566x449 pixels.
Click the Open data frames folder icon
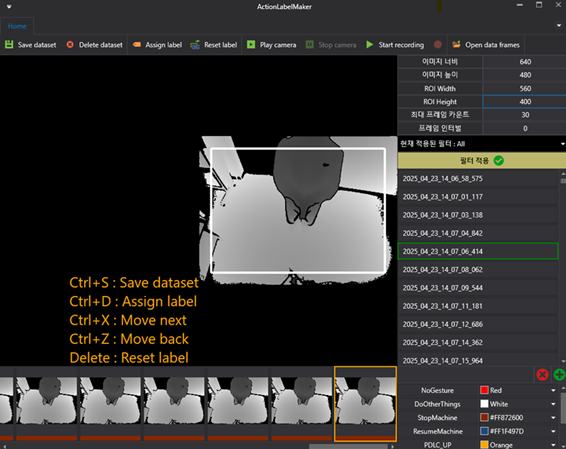pyautogui.click(x=457, y=44)
